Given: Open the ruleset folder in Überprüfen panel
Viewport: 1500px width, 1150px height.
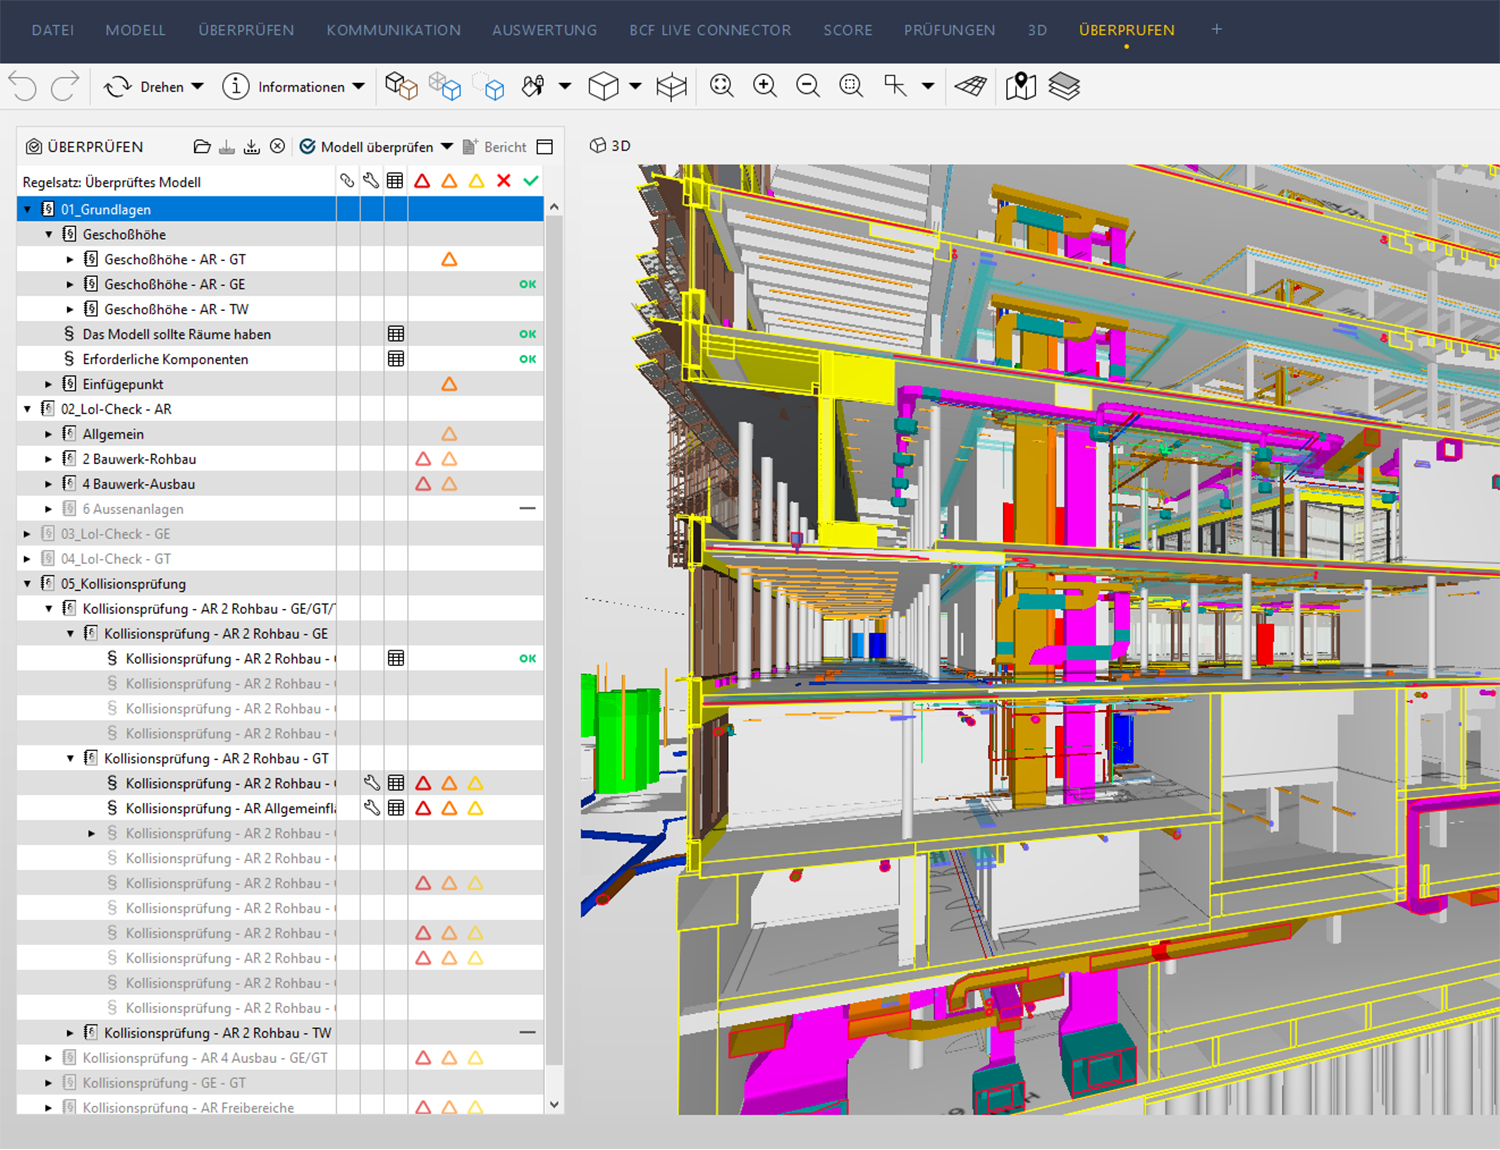Looking at the screenshot, I should tap(202, 146).
